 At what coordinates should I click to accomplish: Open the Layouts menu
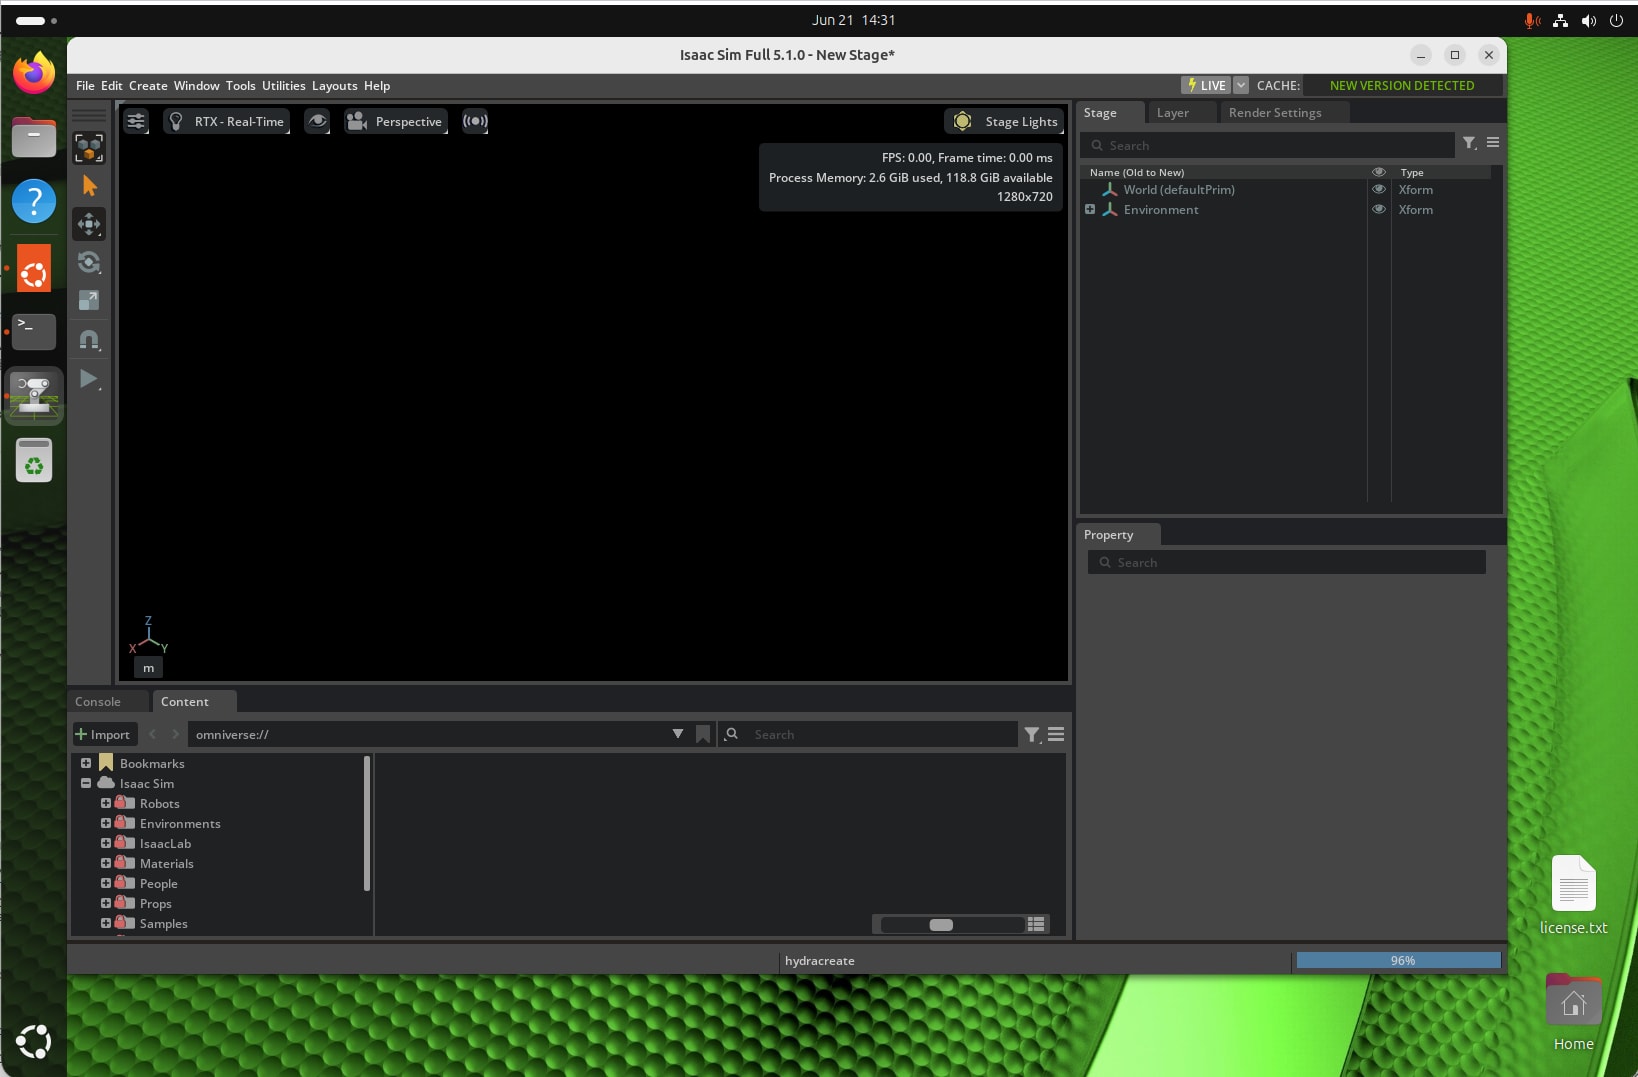[x=334, y=86]
